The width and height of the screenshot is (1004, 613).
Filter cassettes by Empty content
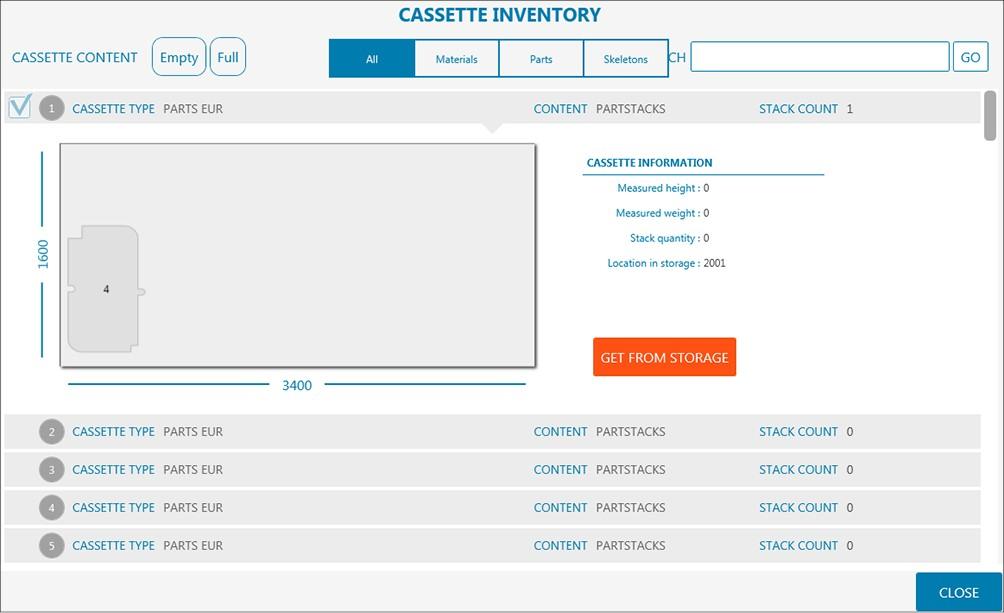(x=179, y=58)
